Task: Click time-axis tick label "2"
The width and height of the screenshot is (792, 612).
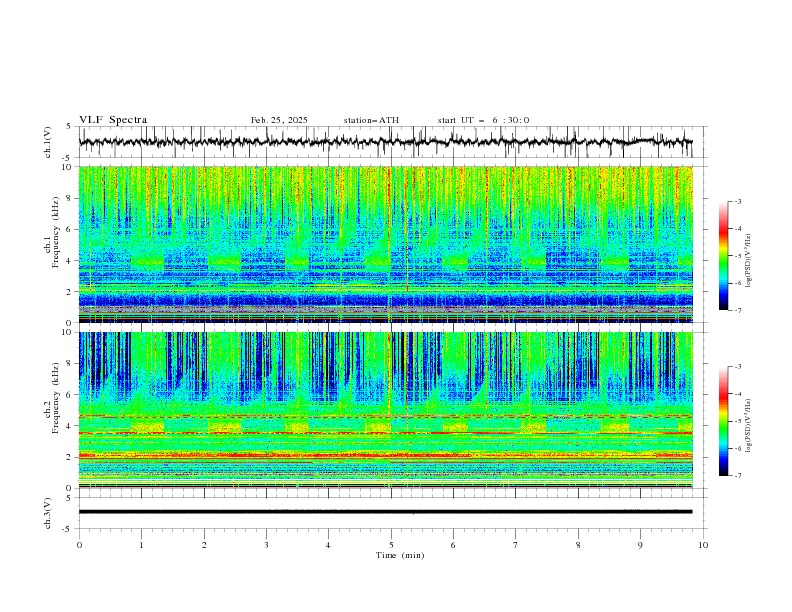Action: click(204, 545)
